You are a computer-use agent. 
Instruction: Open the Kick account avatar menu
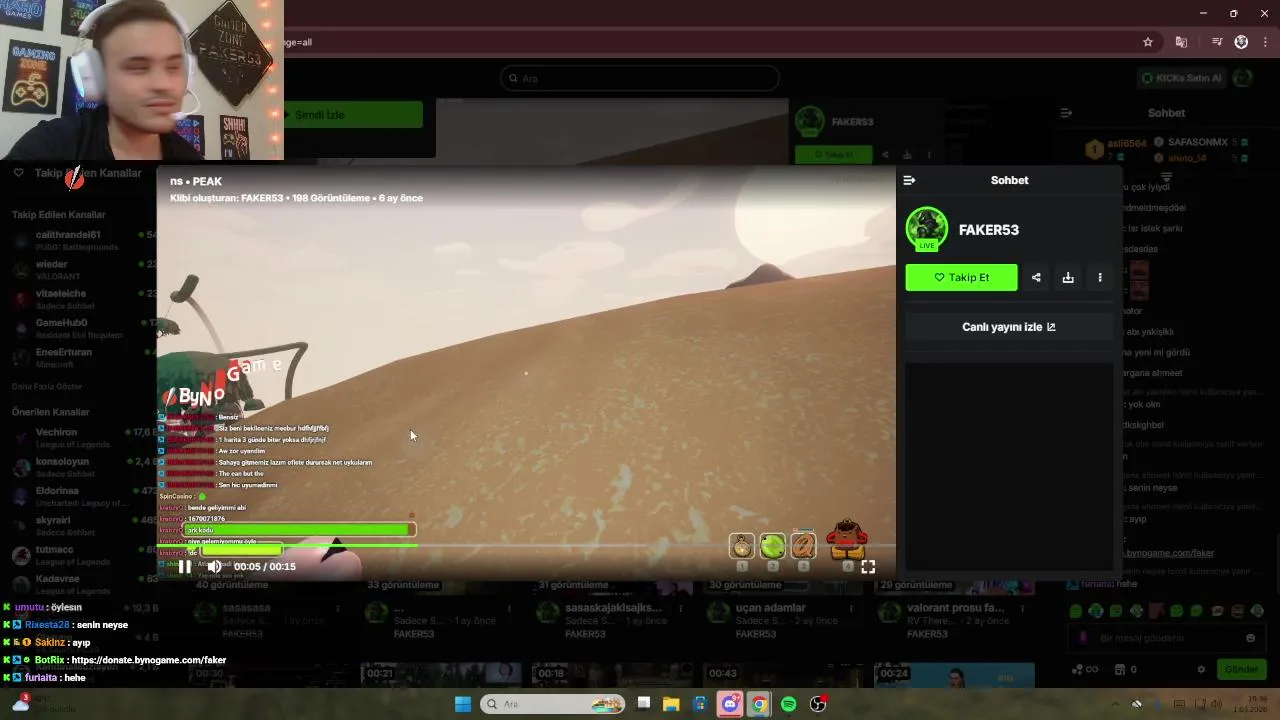(x=1242, y=78)
